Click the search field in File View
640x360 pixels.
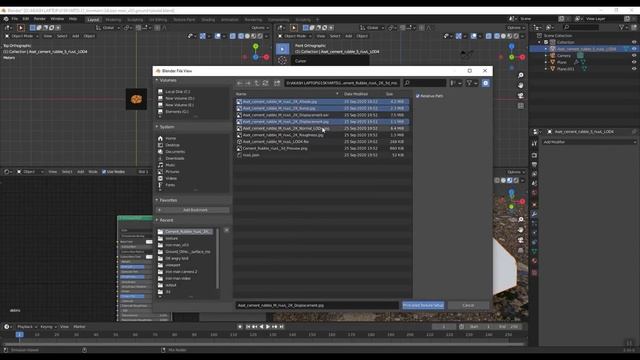click(x=424, y=83)
